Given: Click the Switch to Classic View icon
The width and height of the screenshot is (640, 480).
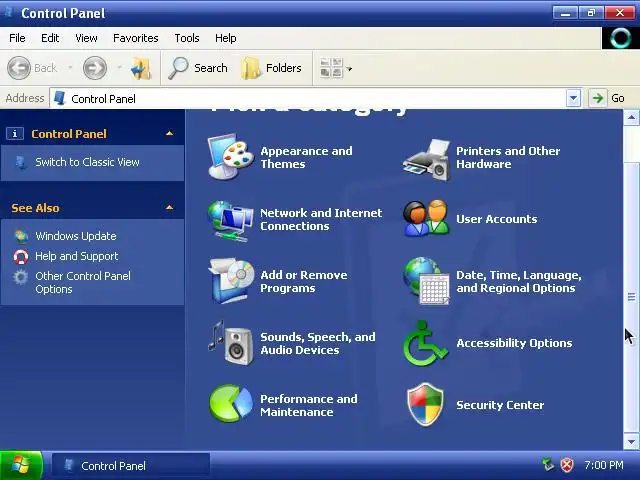Looking at the screenshot, I should [x=21, y=162].
